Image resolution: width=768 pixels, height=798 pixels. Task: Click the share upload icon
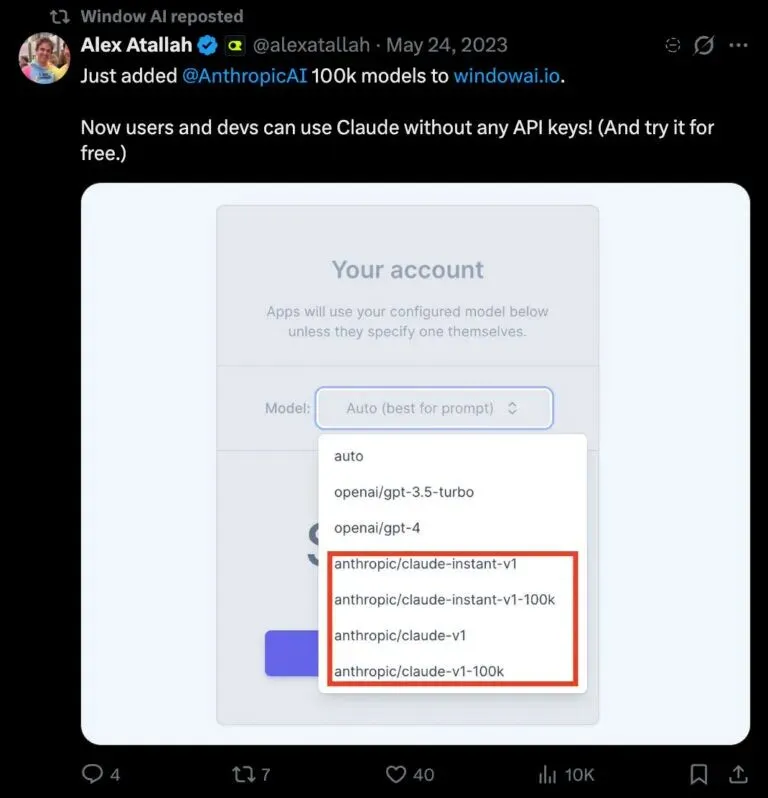click(x=738, y=774)
